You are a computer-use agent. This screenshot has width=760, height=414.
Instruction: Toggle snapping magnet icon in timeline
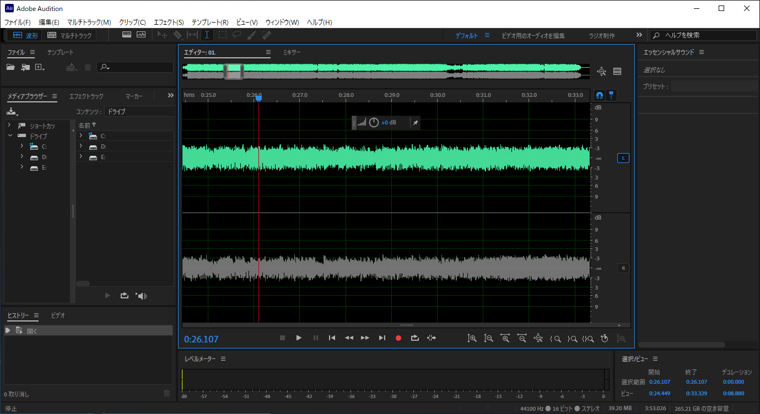tap(600, 95)
